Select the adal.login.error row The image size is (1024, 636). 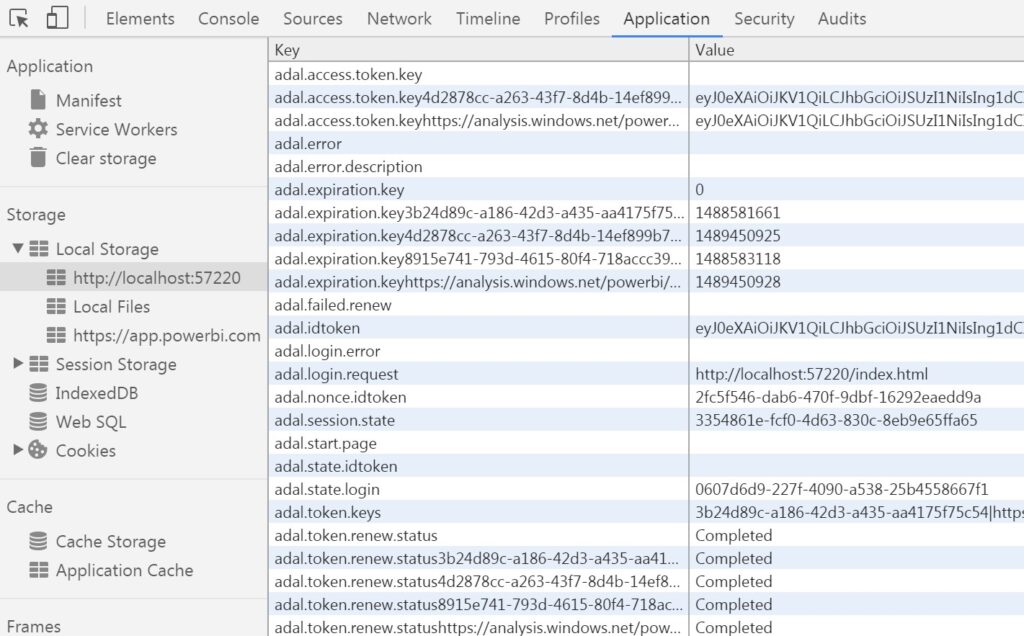[646, 351]
